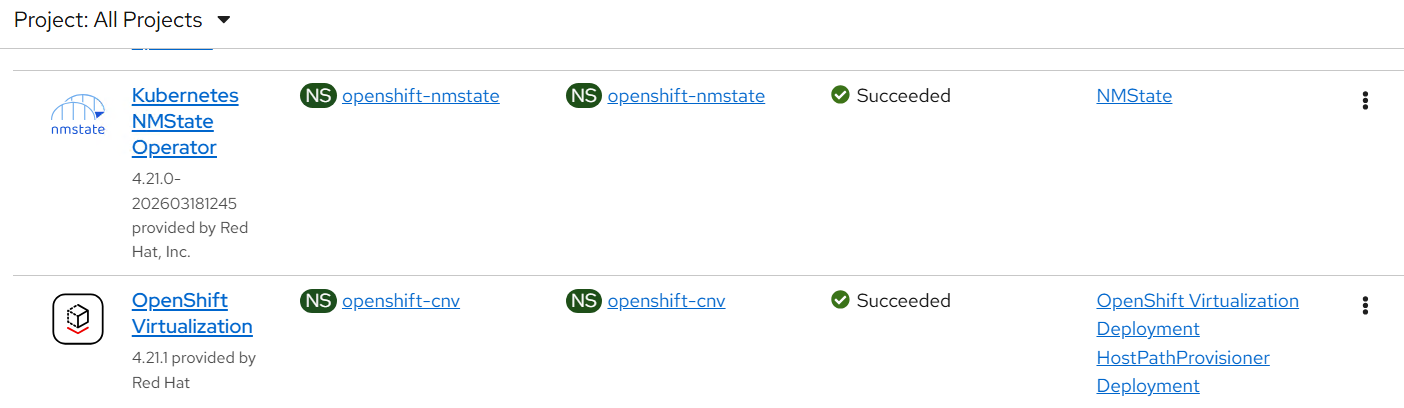The image size is (1404, 408).
Task: Click NS badge for openshift-nmstate in Managed Namespaces column
Action: (584, 96)
